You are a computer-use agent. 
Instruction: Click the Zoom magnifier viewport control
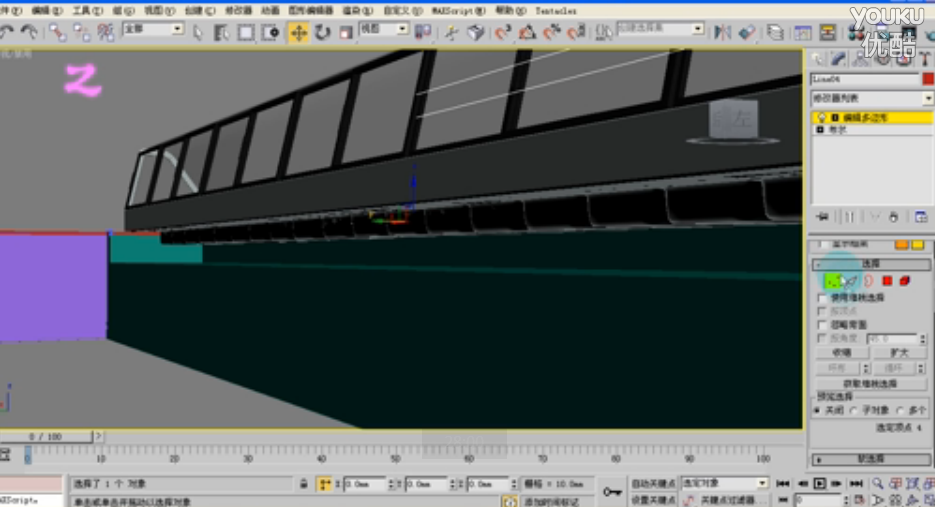pos(878,483)
